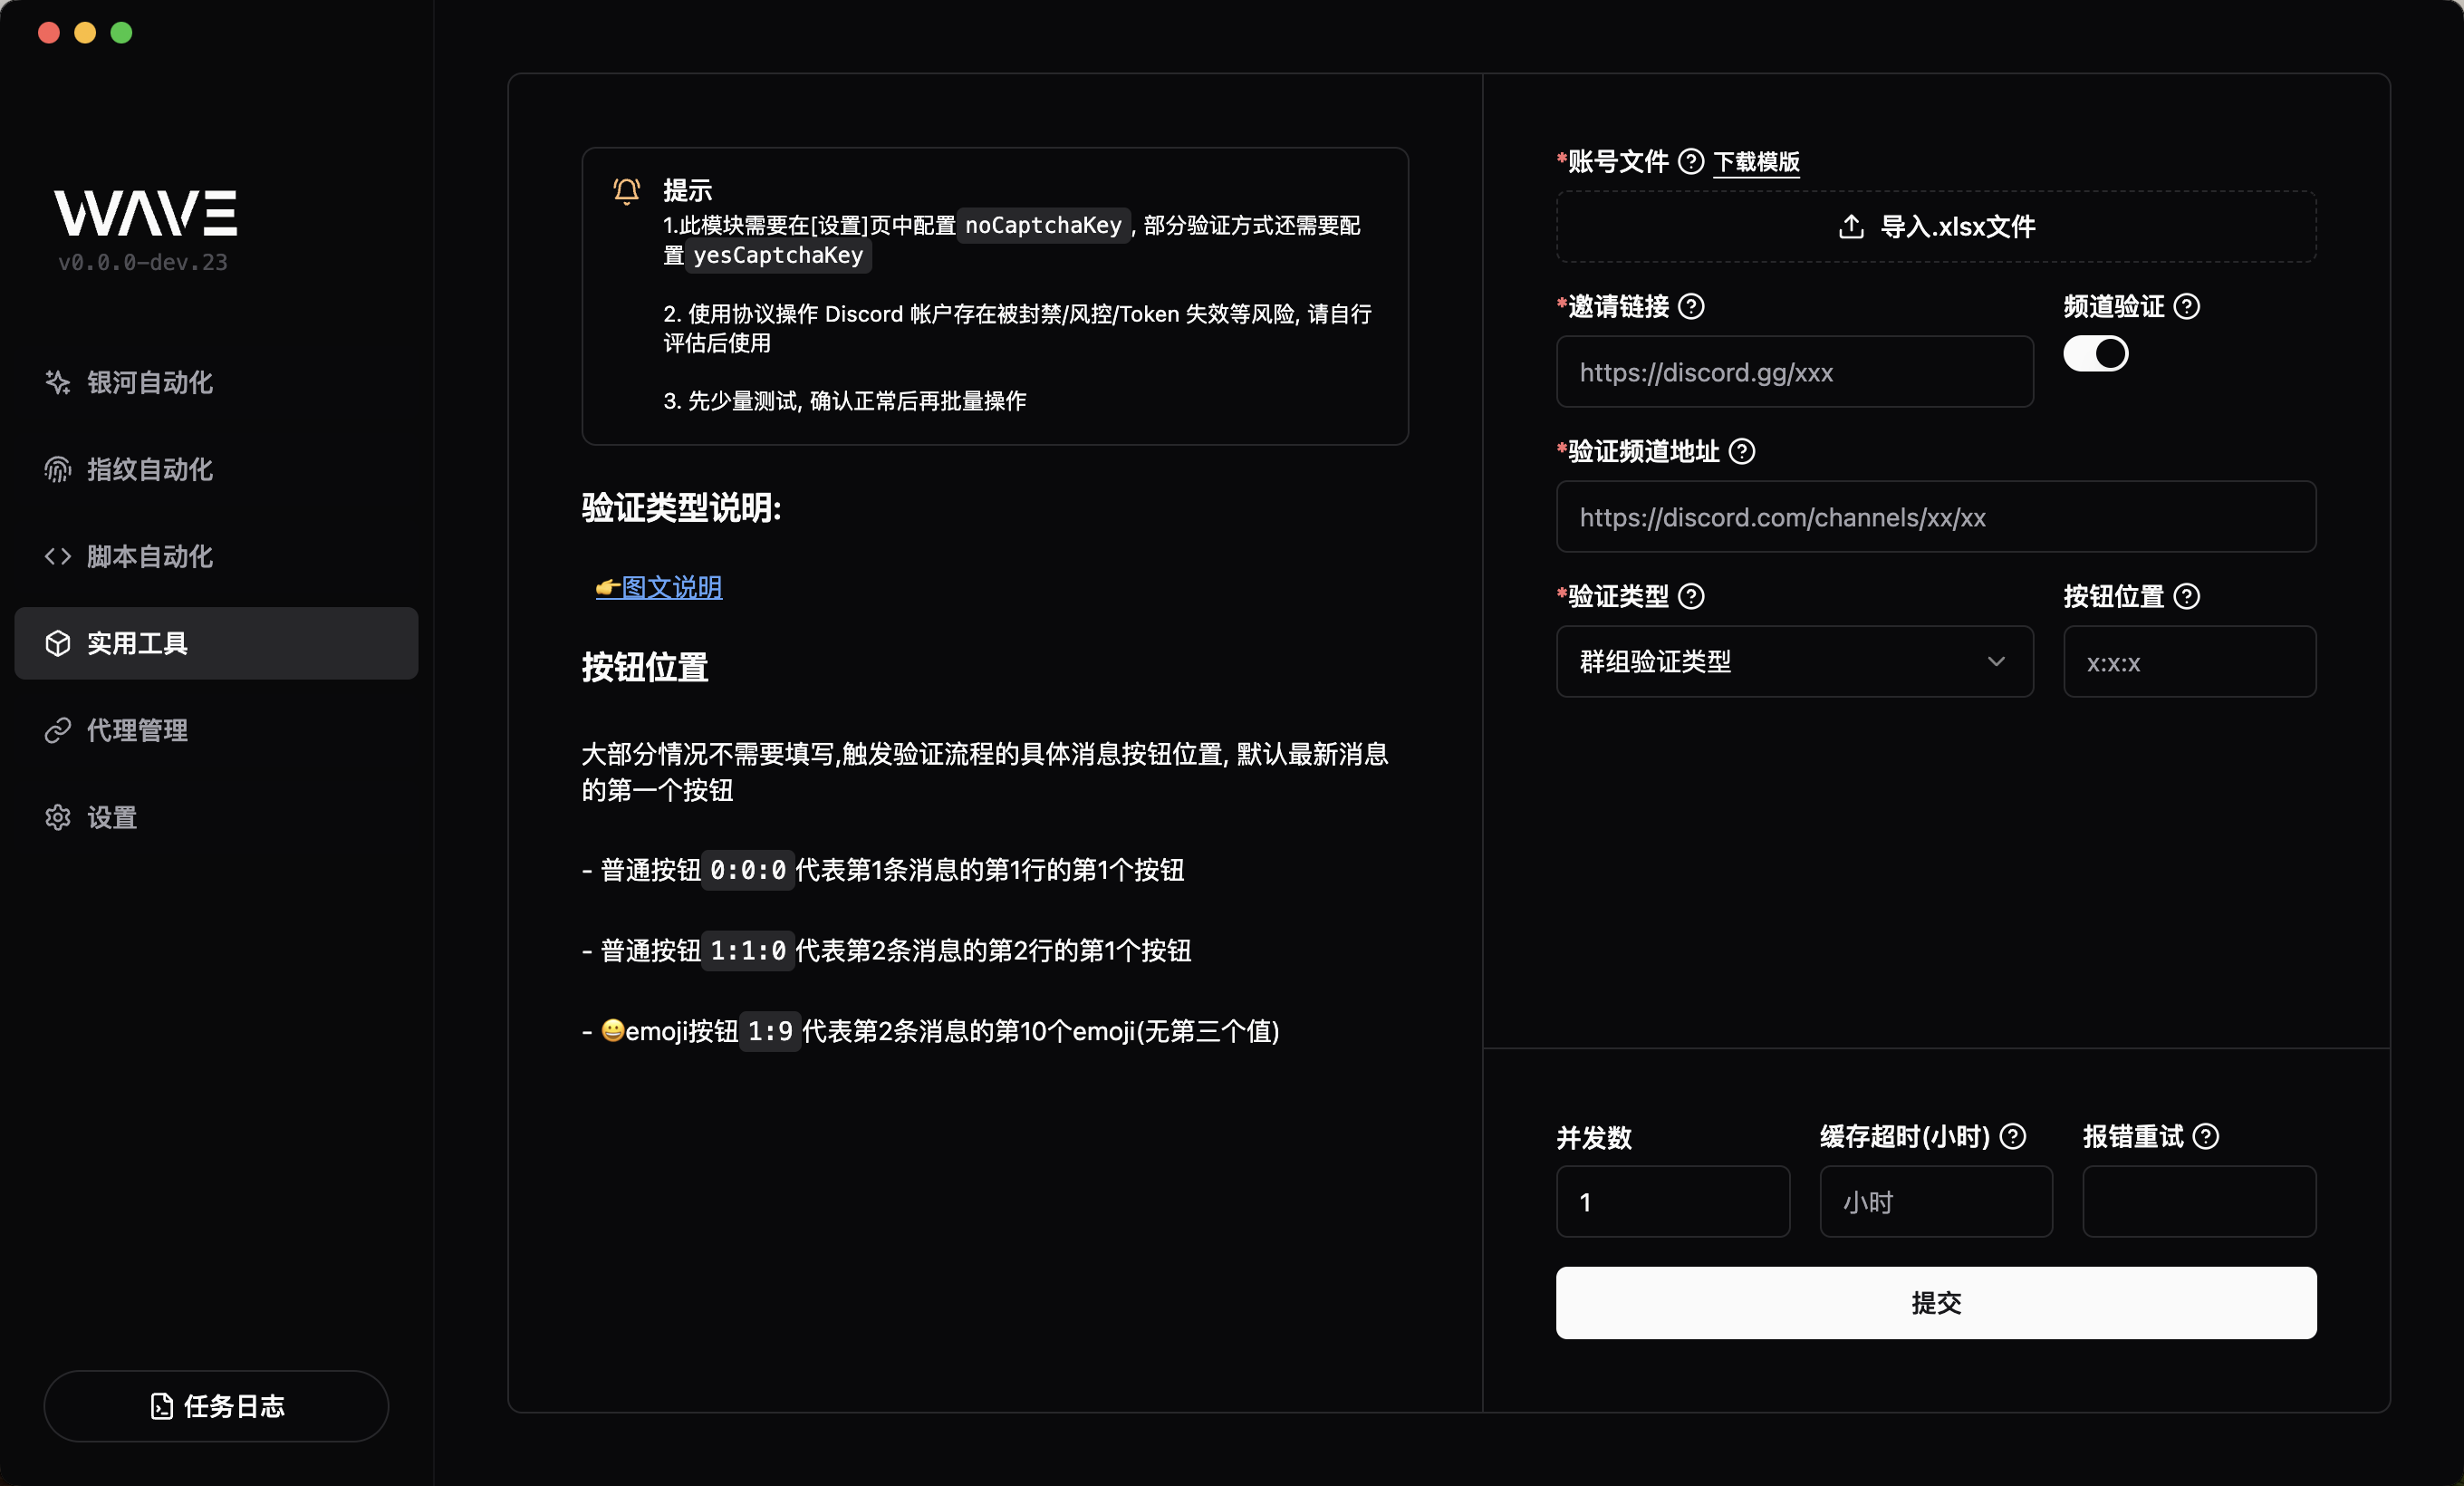Toggle the 频道验证 switch off

[2095, 353]
